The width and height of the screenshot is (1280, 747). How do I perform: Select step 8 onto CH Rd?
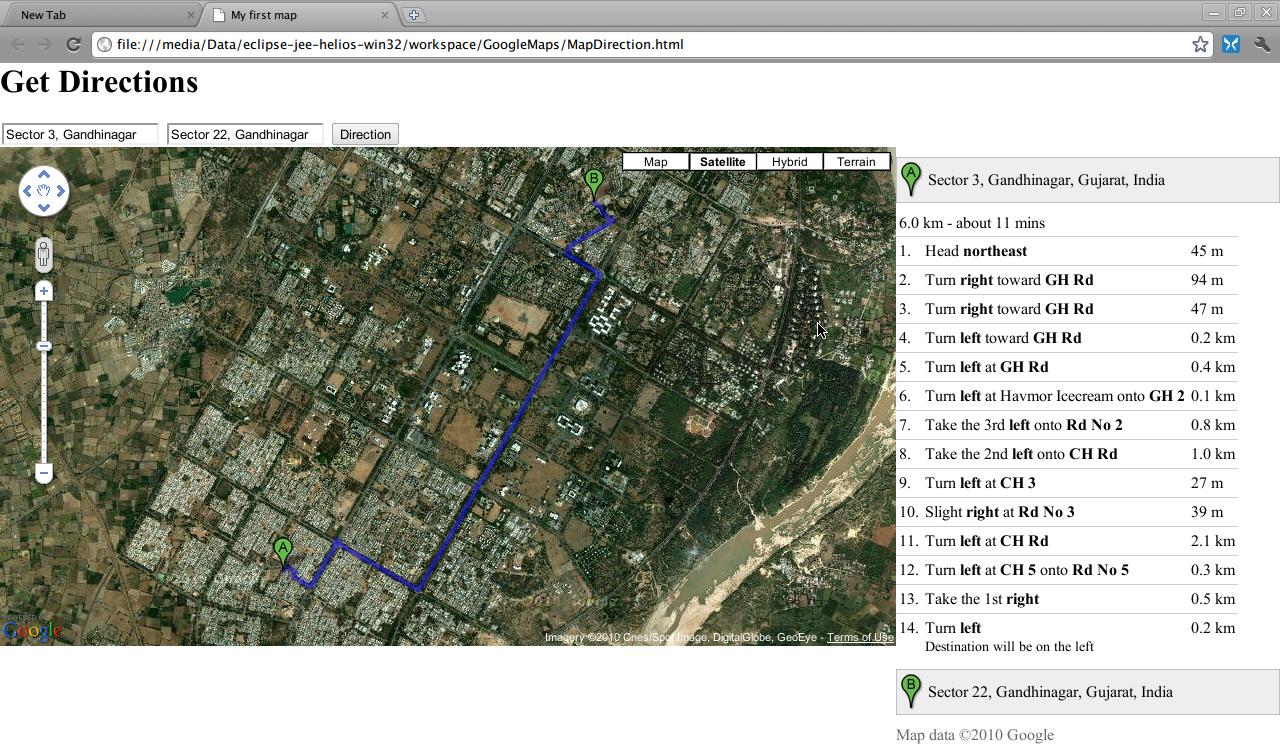pyautogui.click(x=1021, y=454)
